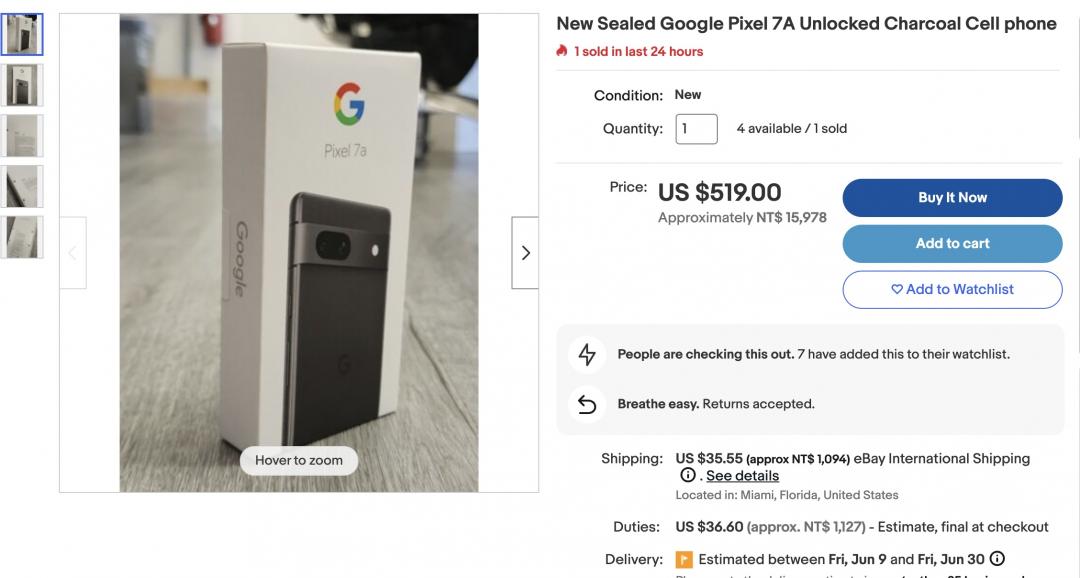The image size is (1080, 578).
Task: Click the Hover to zoom label
Action: [298, 460]
